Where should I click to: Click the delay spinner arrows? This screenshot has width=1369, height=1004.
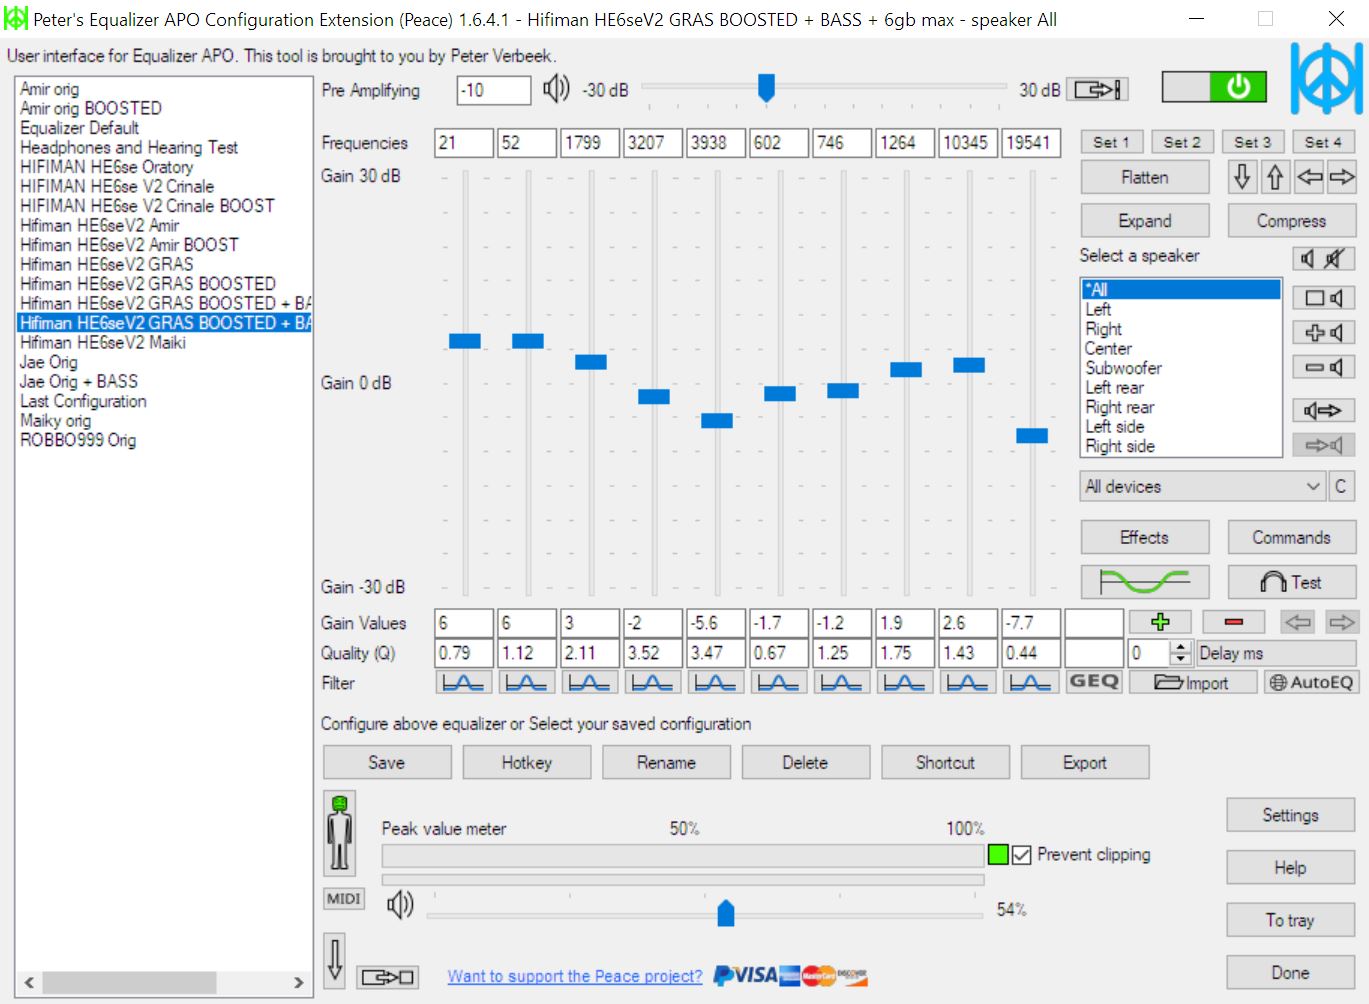click(1181, 653)
